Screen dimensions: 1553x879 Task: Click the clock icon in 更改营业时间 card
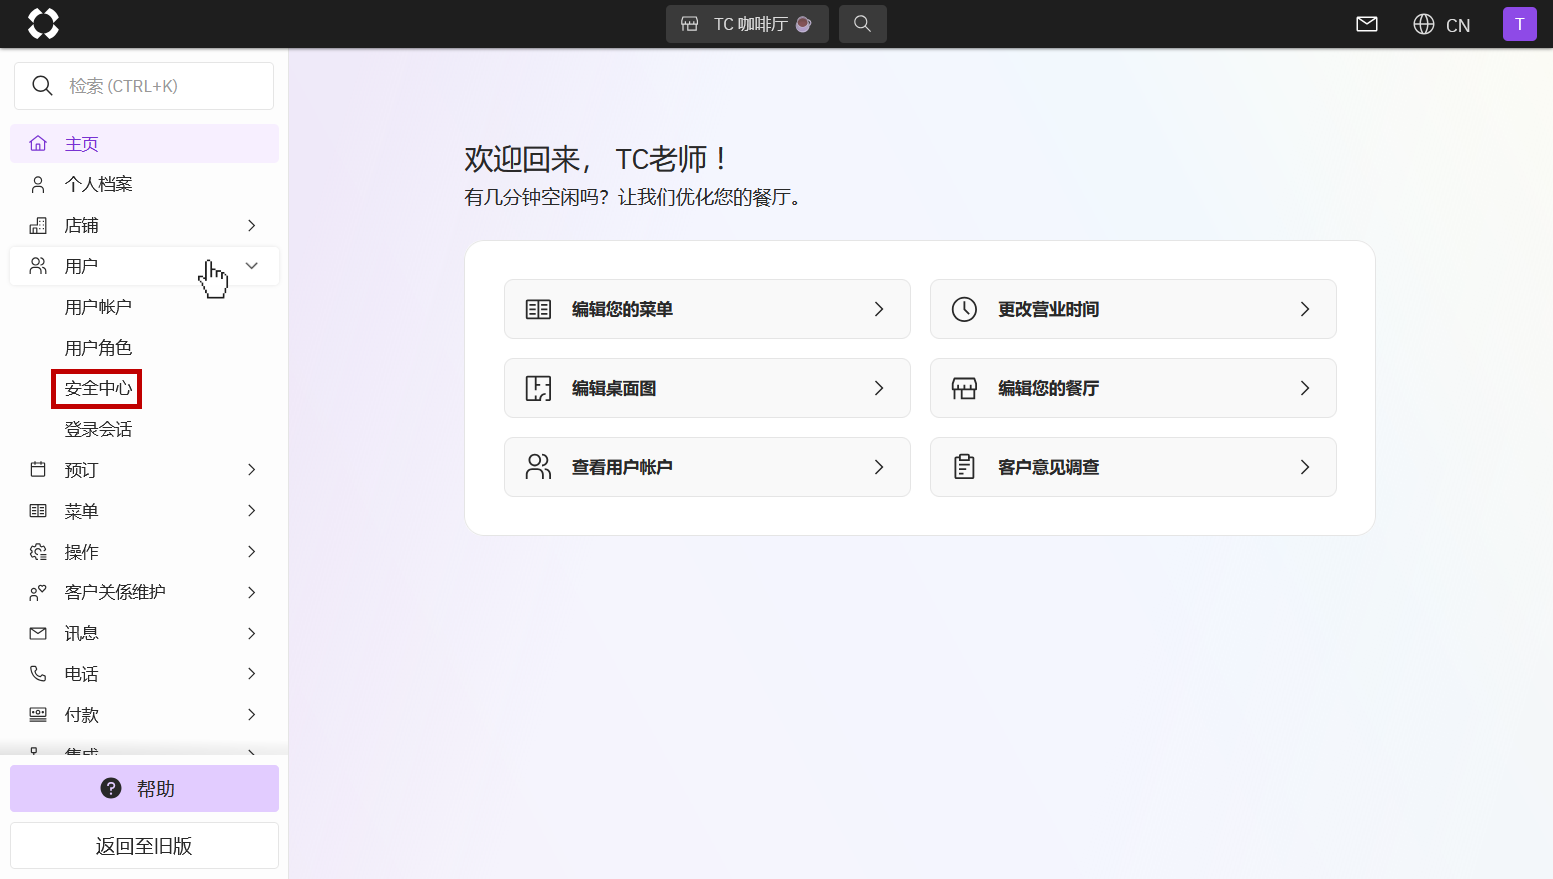pos(964,309)
